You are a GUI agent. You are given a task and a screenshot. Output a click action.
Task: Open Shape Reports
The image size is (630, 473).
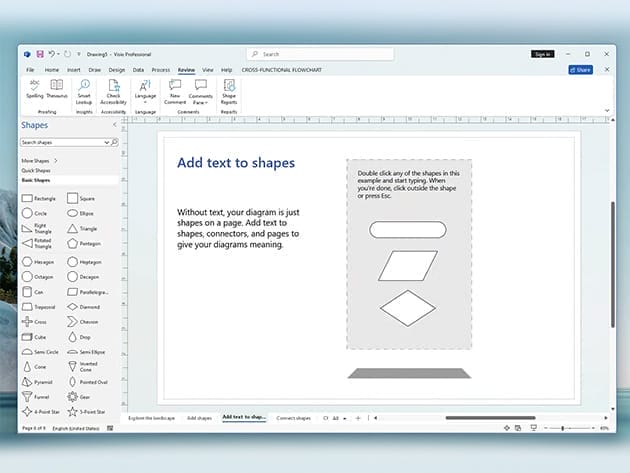coord(229,91)
